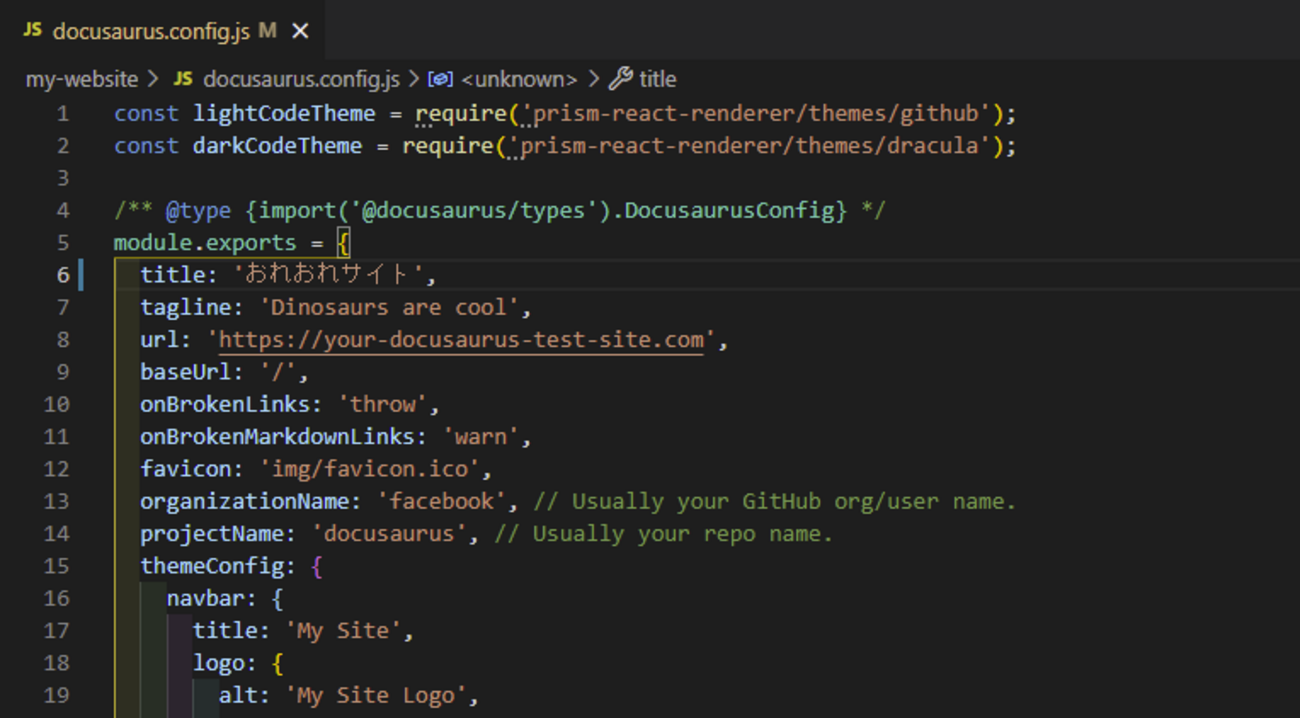Click line number 16 beside navbar
This screenshot has width=1300, height=718.
[57, 598]
